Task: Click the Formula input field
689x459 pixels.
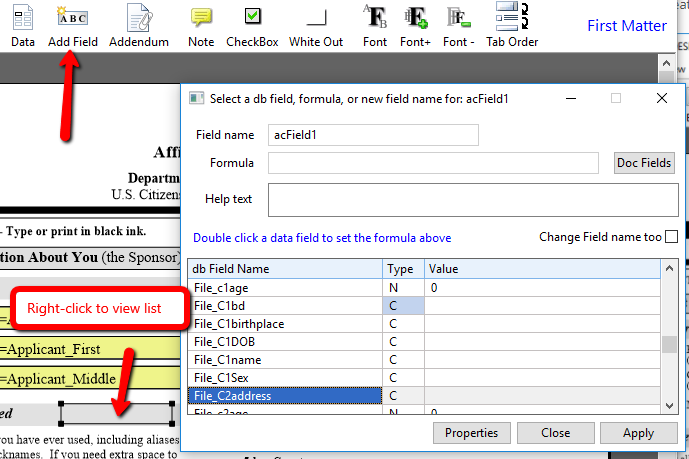Action: pyautogui.click(x=433, y=163)
